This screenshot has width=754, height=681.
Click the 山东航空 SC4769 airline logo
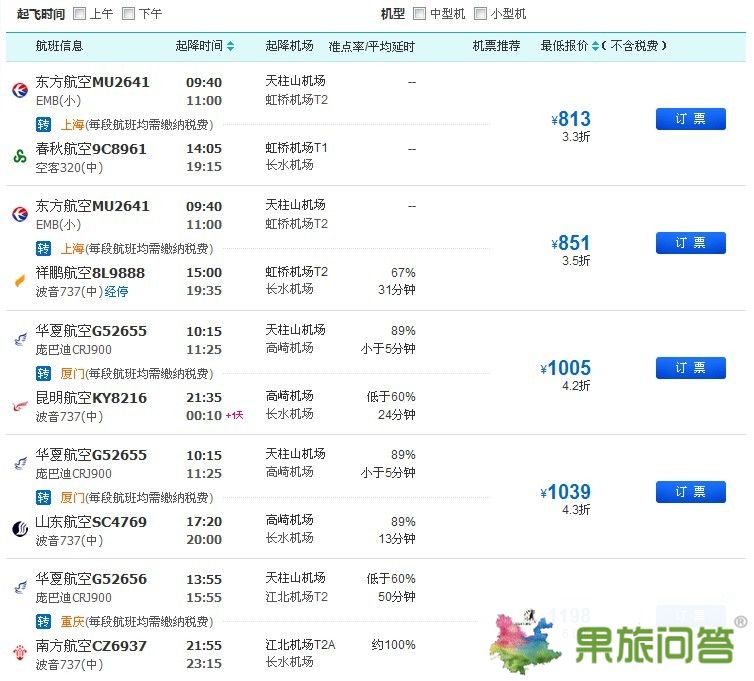[x=19, y=529]
